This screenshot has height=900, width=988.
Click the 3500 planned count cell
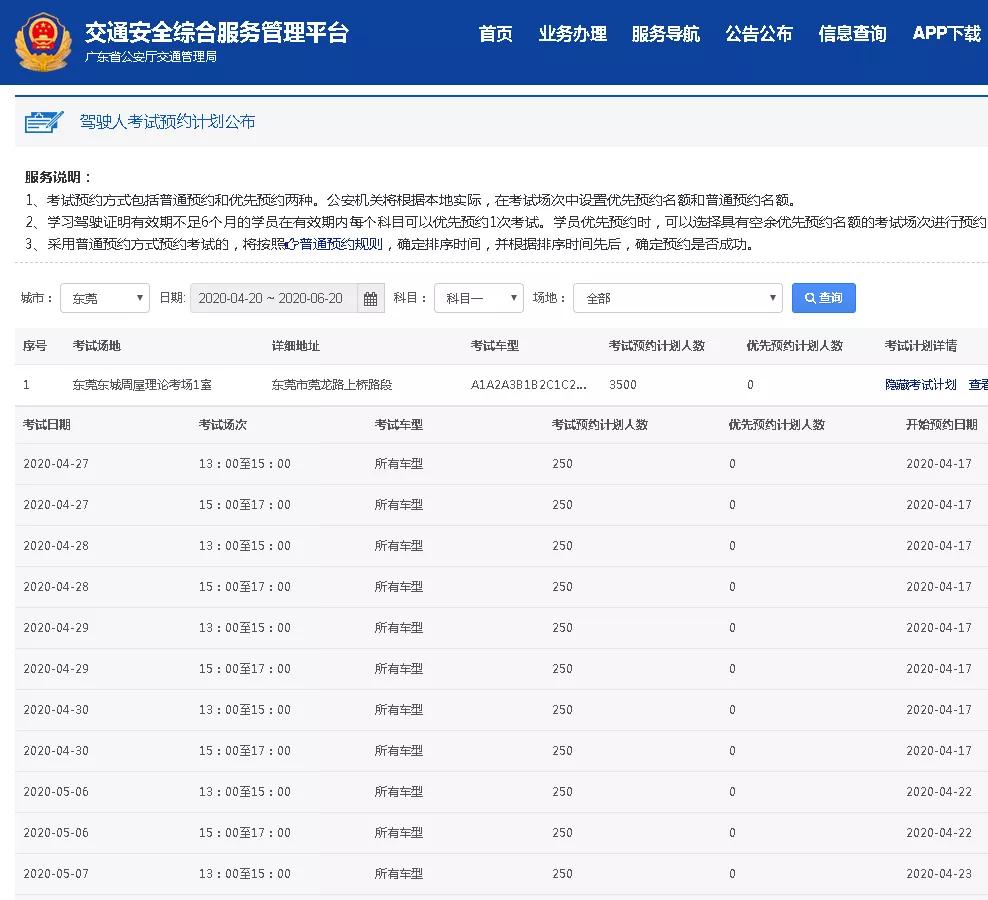pos(623,384)
